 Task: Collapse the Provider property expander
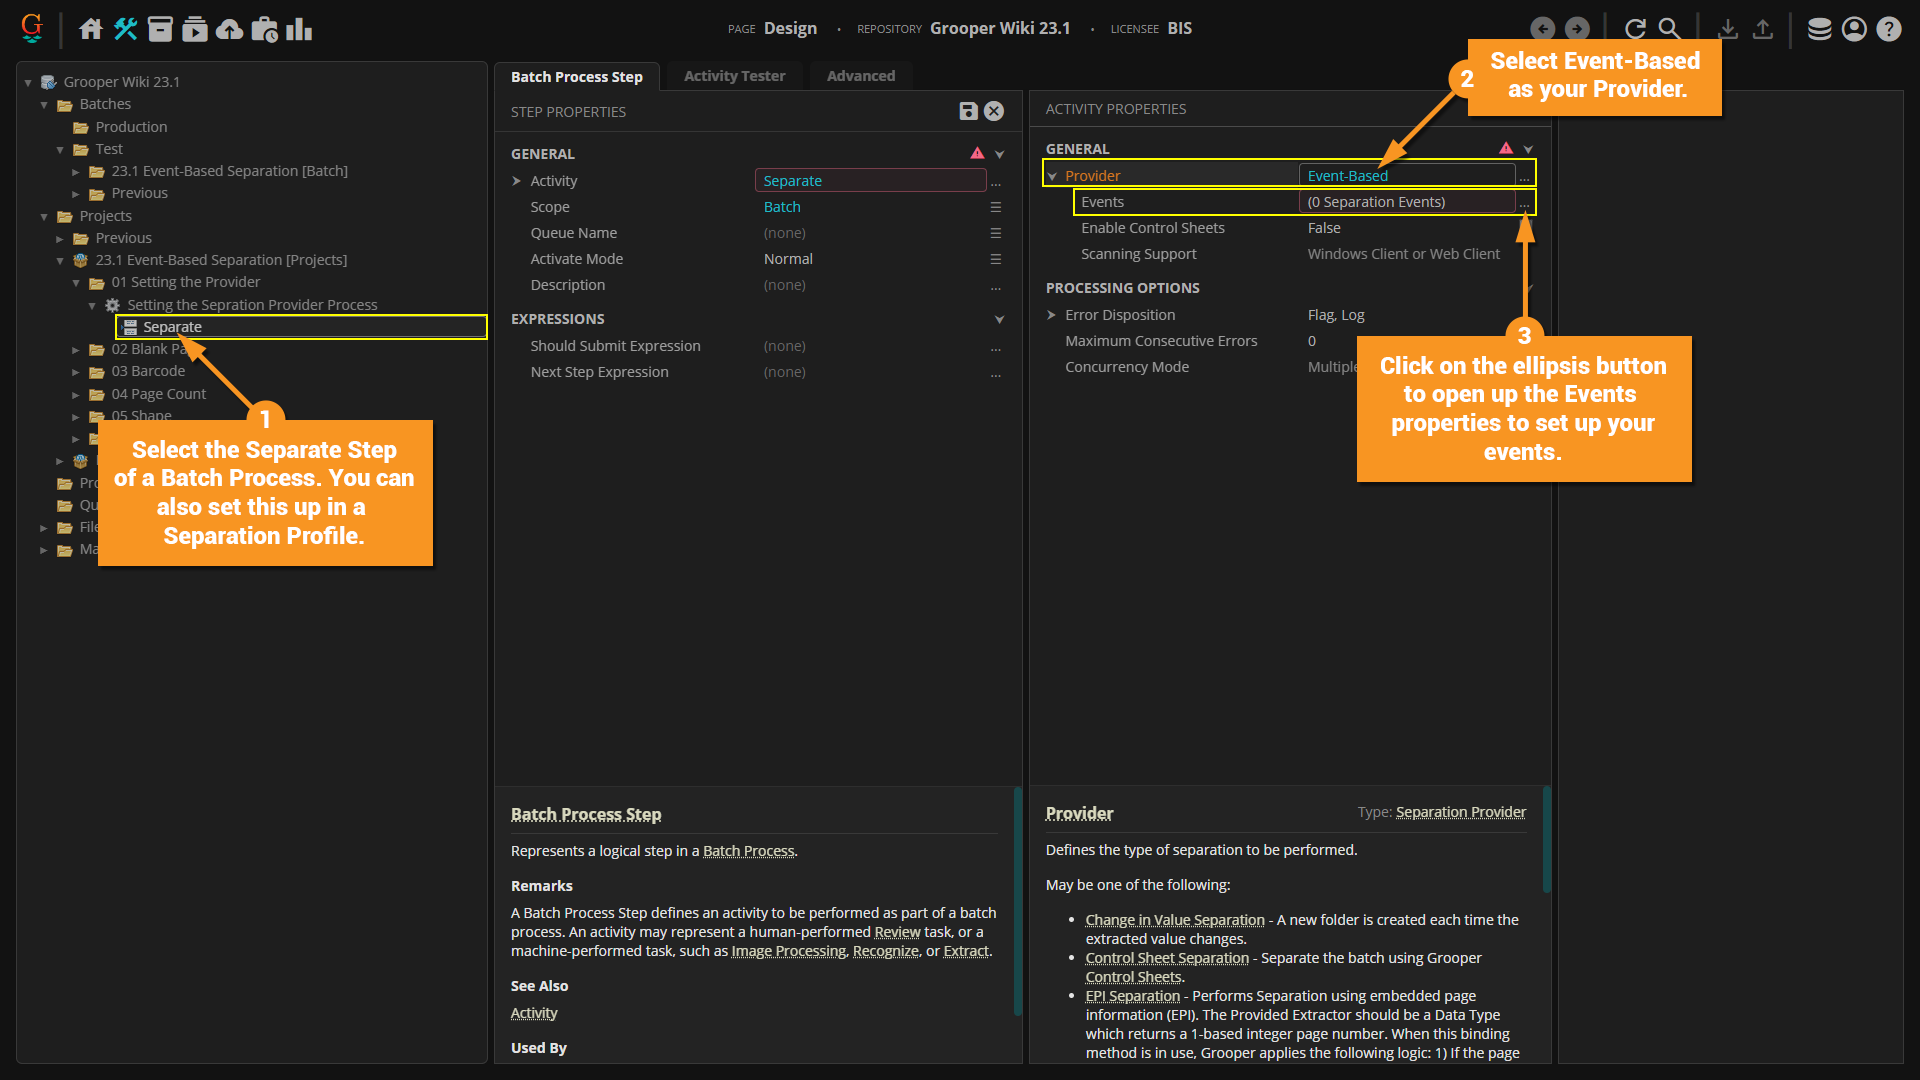point(1052,176)
